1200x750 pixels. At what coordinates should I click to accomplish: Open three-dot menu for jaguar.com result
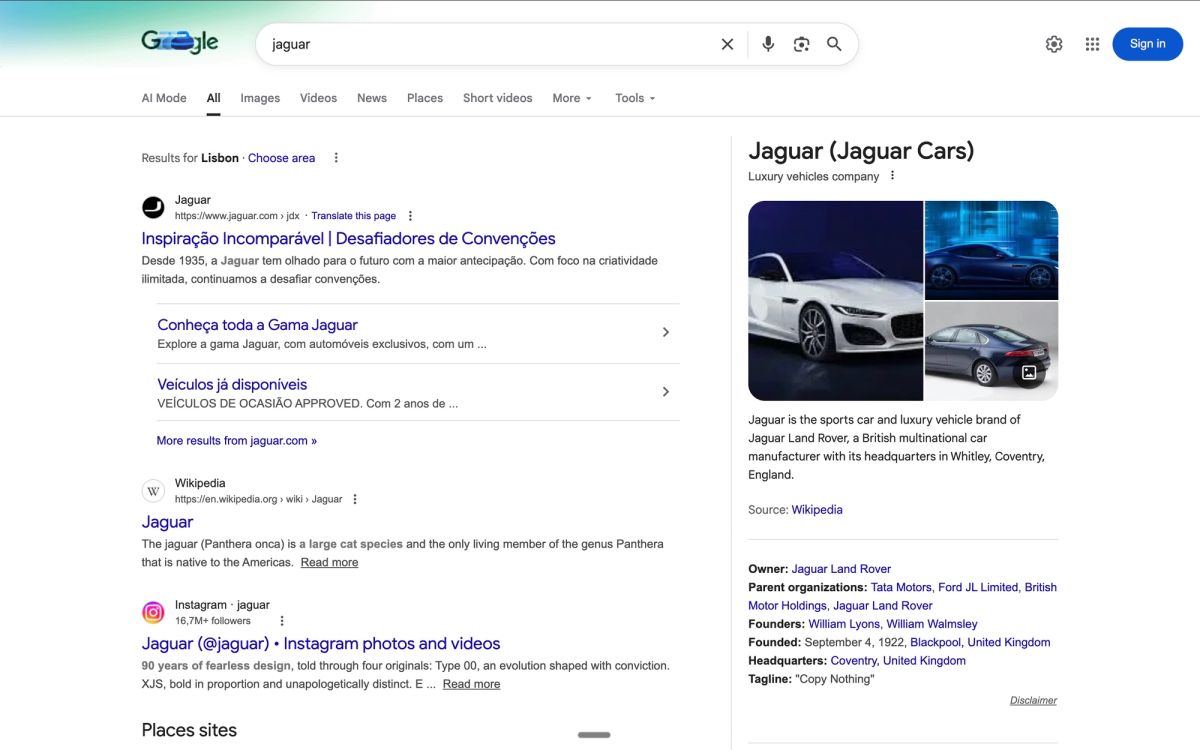pyautogui.click(x=410, y=216)
